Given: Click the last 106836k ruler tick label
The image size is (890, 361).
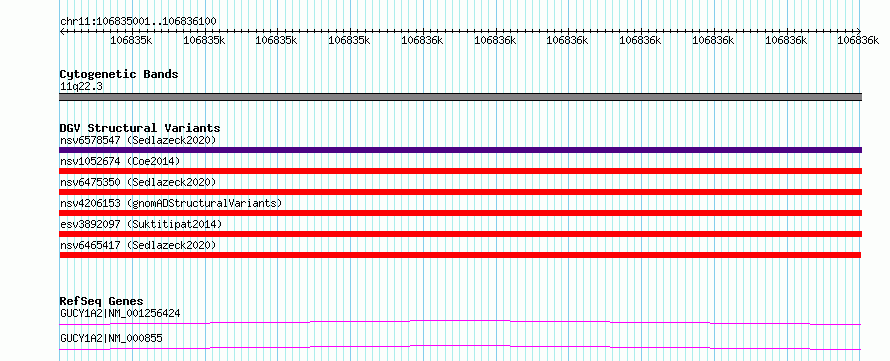Looking at the screenshot, I should (x=858, y=40).
